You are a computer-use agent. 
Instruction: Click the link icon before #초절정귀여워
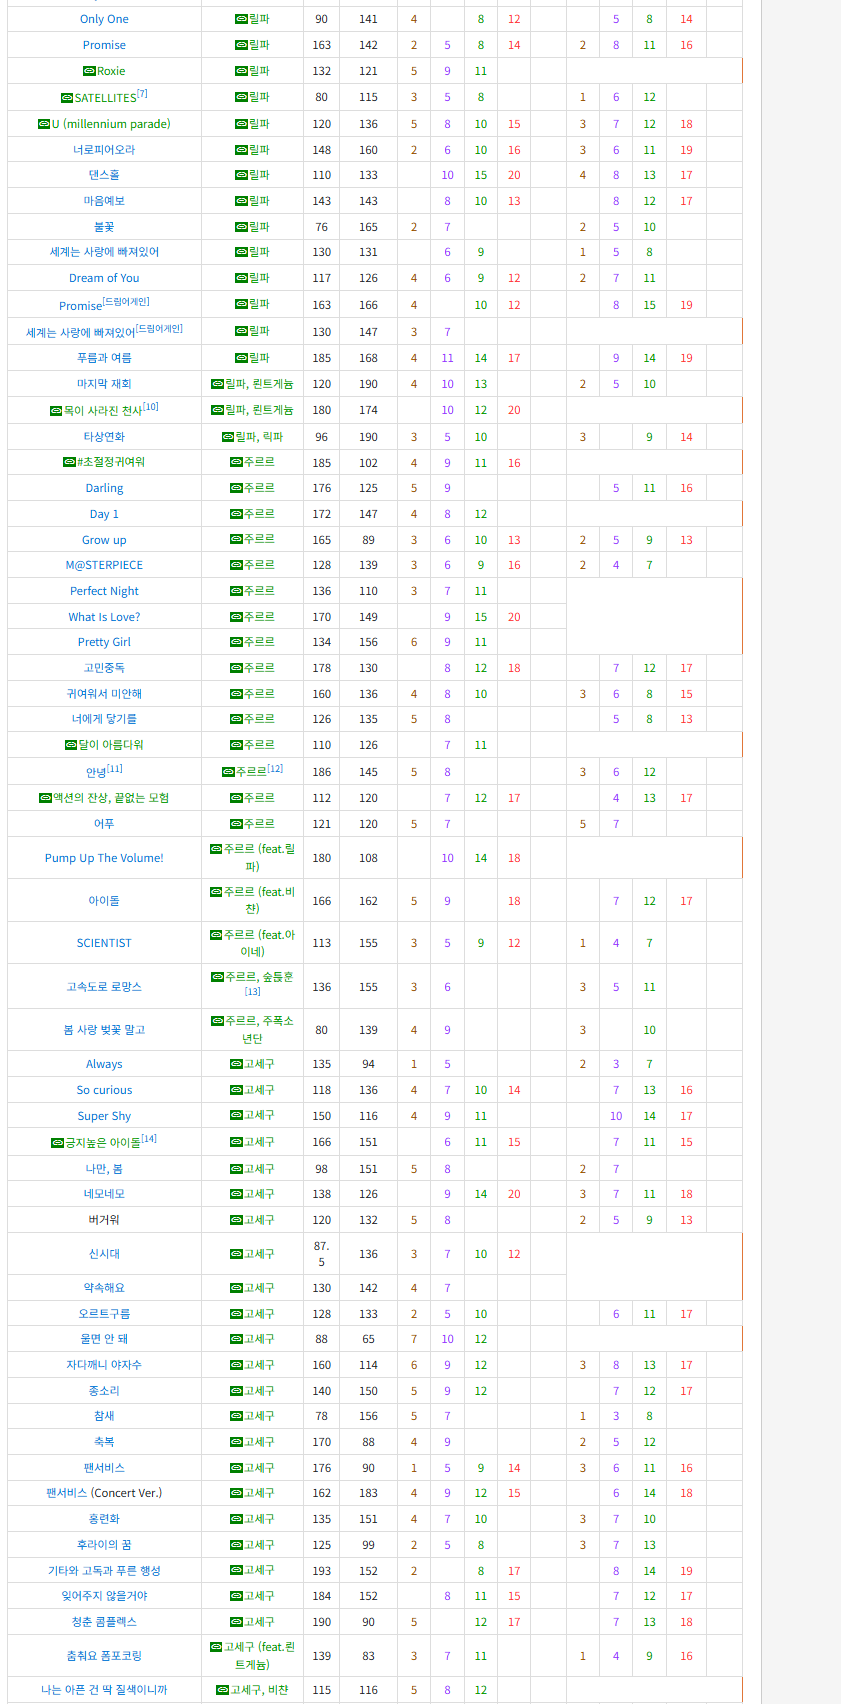coord(69,462)
